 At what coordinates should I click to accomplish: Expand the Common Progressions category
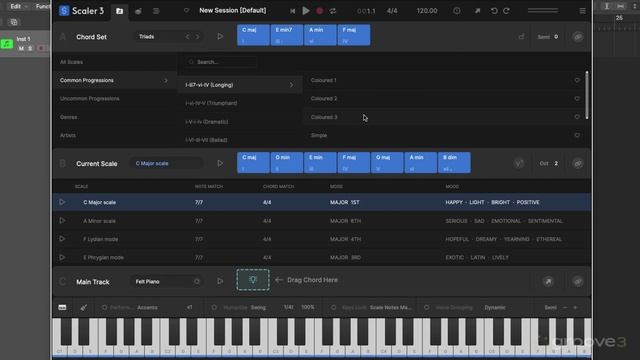coord(114,80)
